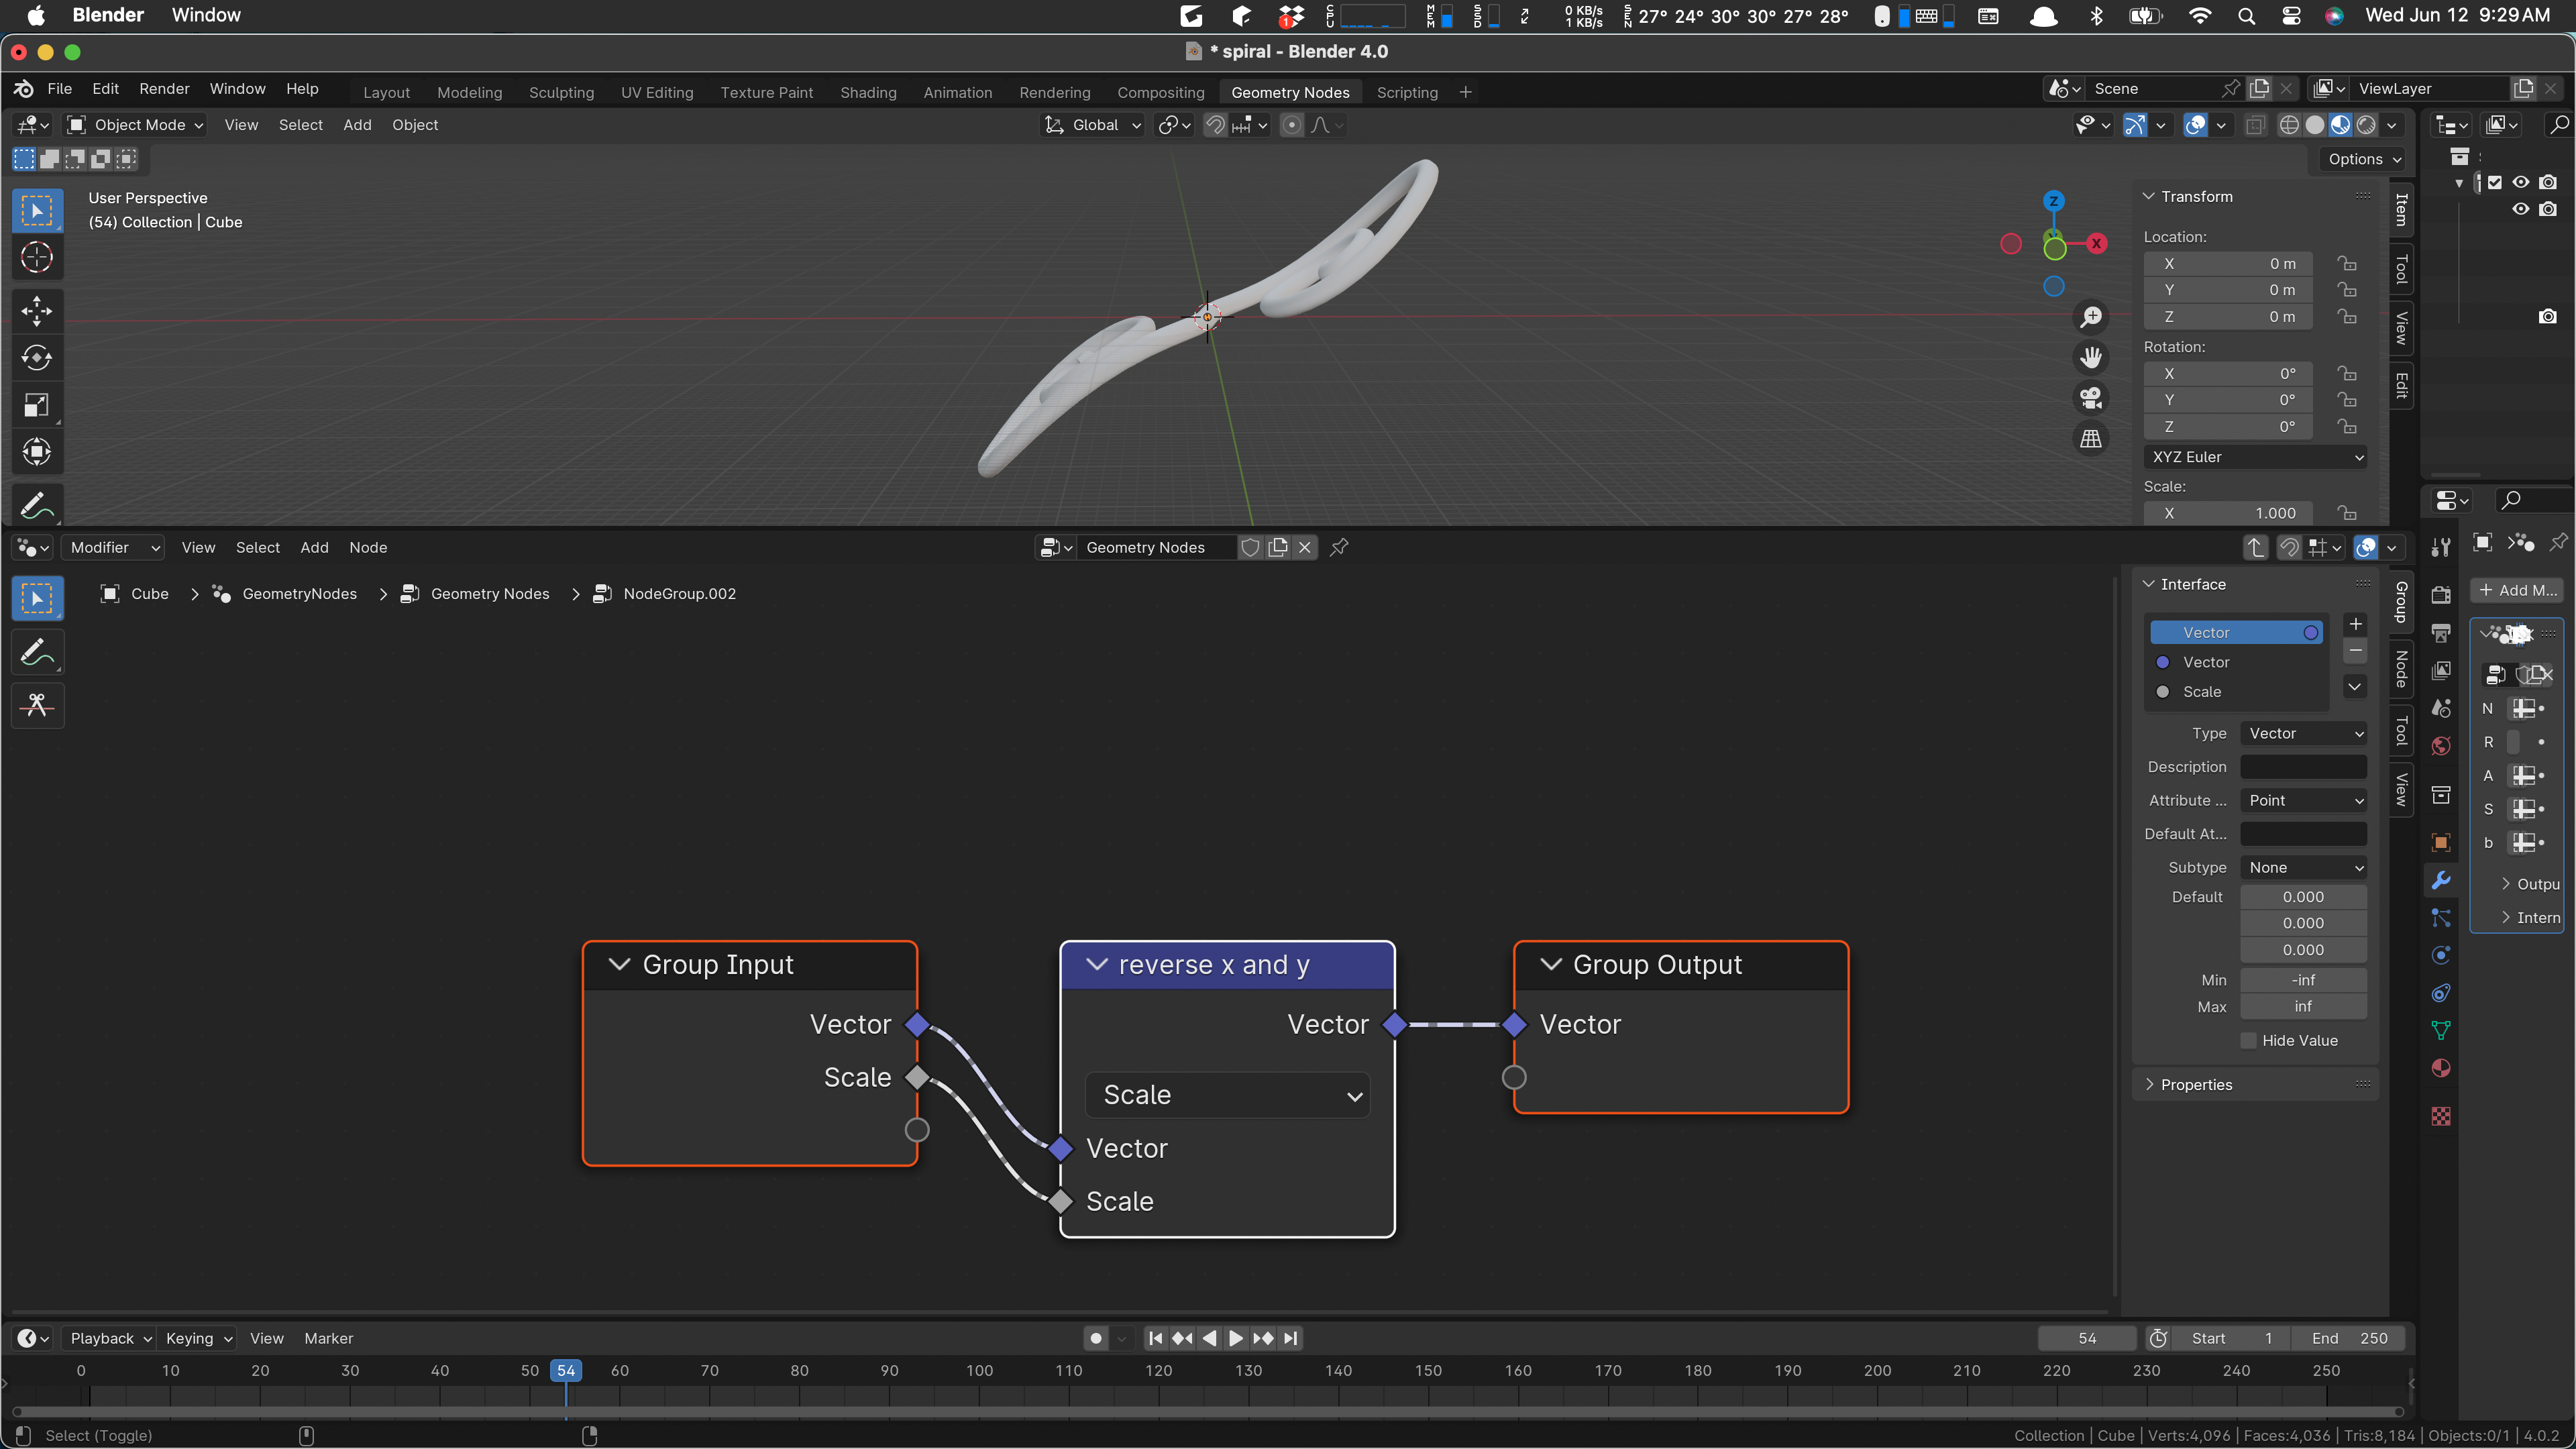This screenshot has height=1449, width=2576.
Task: Open the Modifiers wrench properties tab
Action: tap(2441, 880)
